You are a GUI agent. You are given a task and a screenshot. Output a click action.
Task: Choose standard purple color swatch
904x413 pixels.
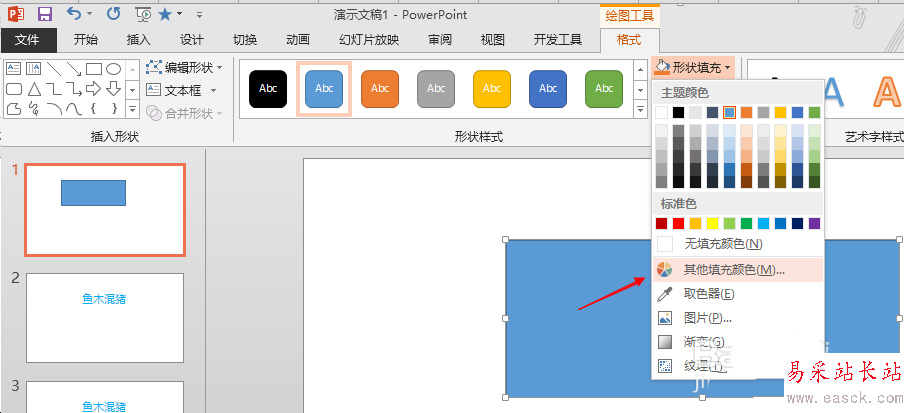pos(815,223)
